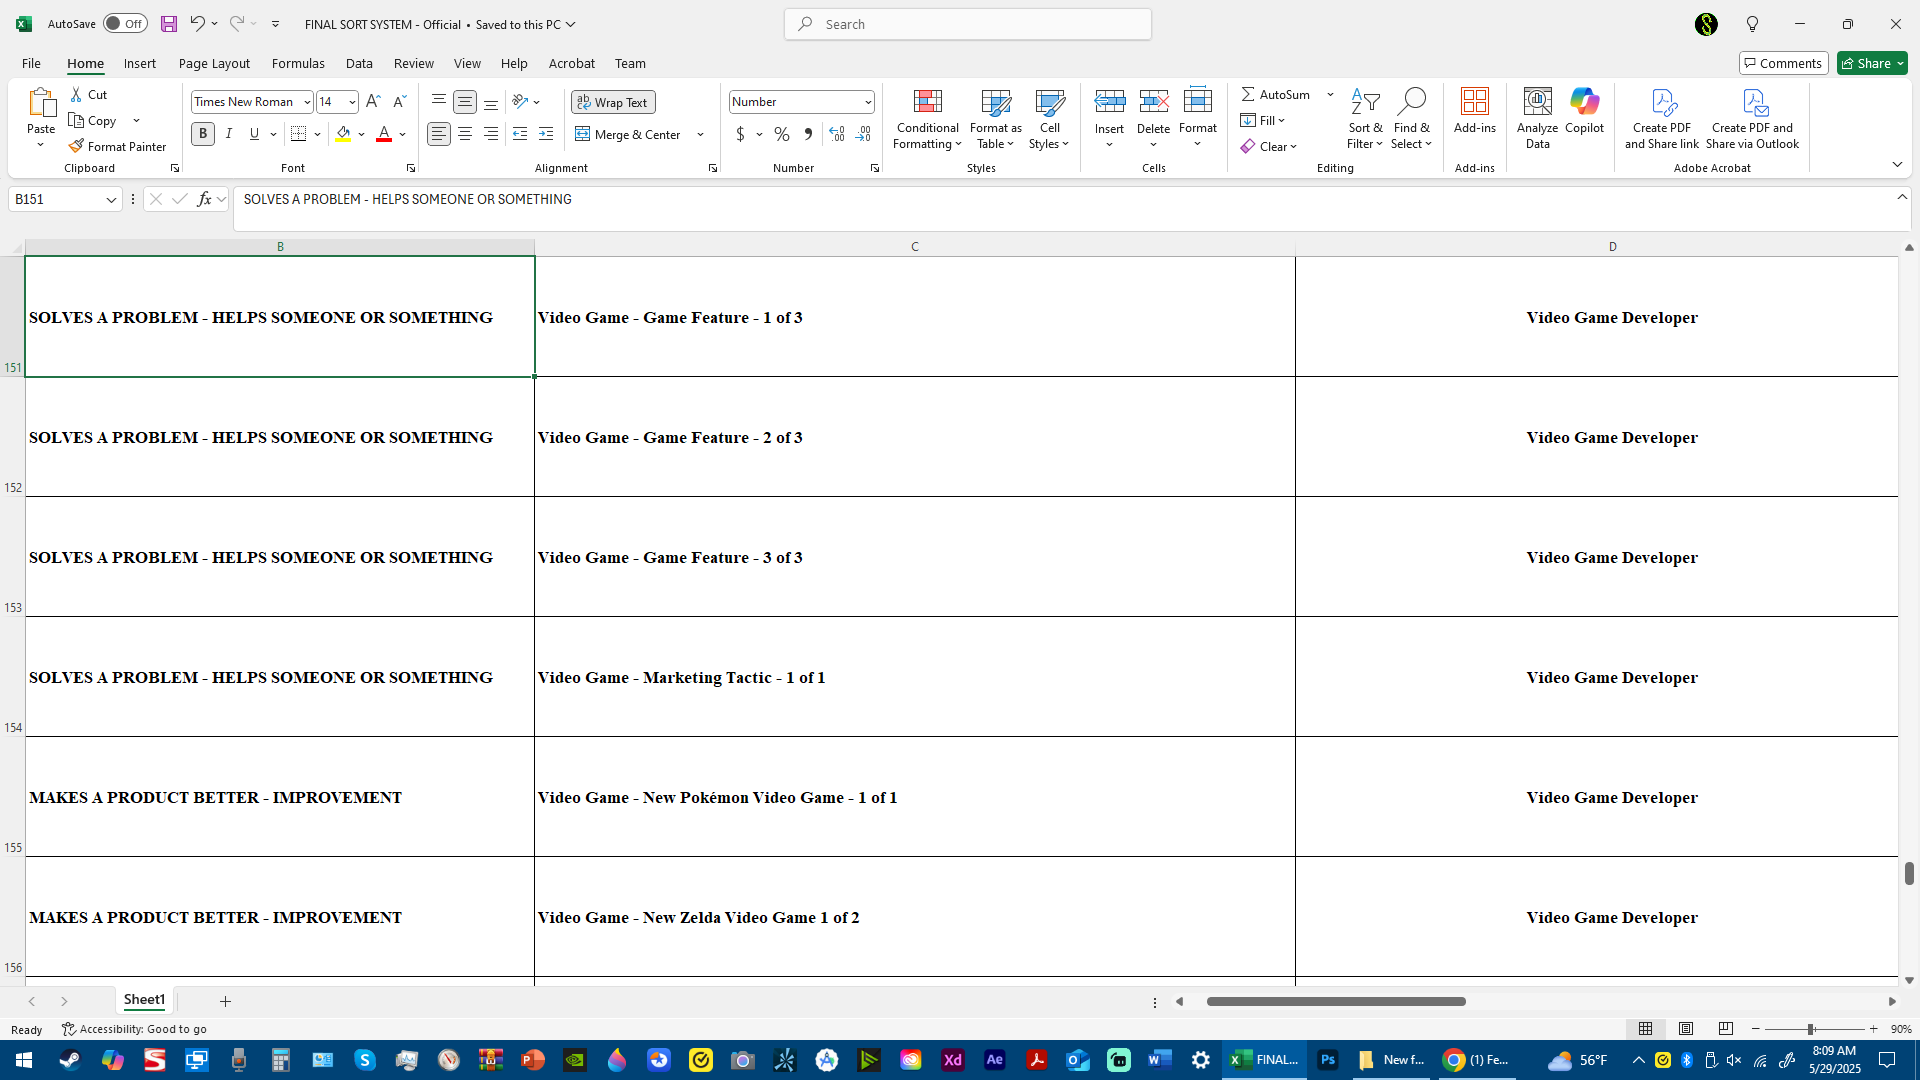Screen dimensions: 1920x1080
Task: Open the Comments pane button
Action: (1783, 63)
